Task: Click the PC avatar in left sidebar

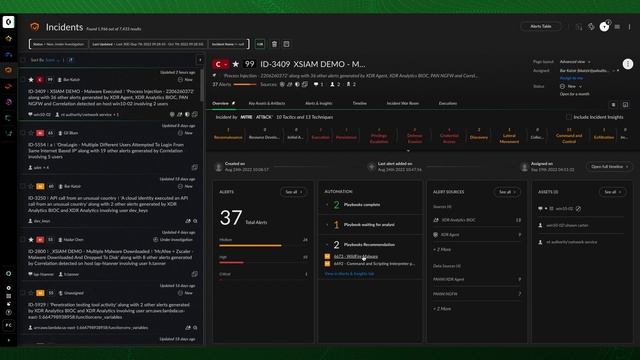Action: pos(9,325)
